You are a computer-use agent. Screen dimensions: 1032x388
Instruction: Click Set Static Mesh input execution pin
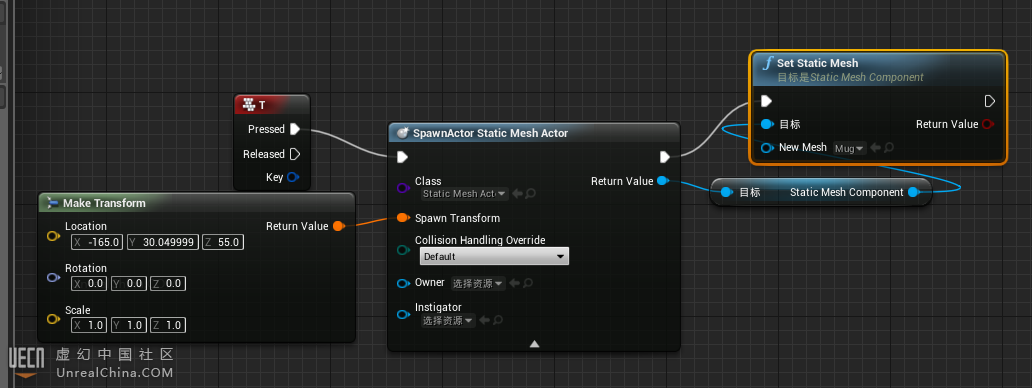point(766,101)
